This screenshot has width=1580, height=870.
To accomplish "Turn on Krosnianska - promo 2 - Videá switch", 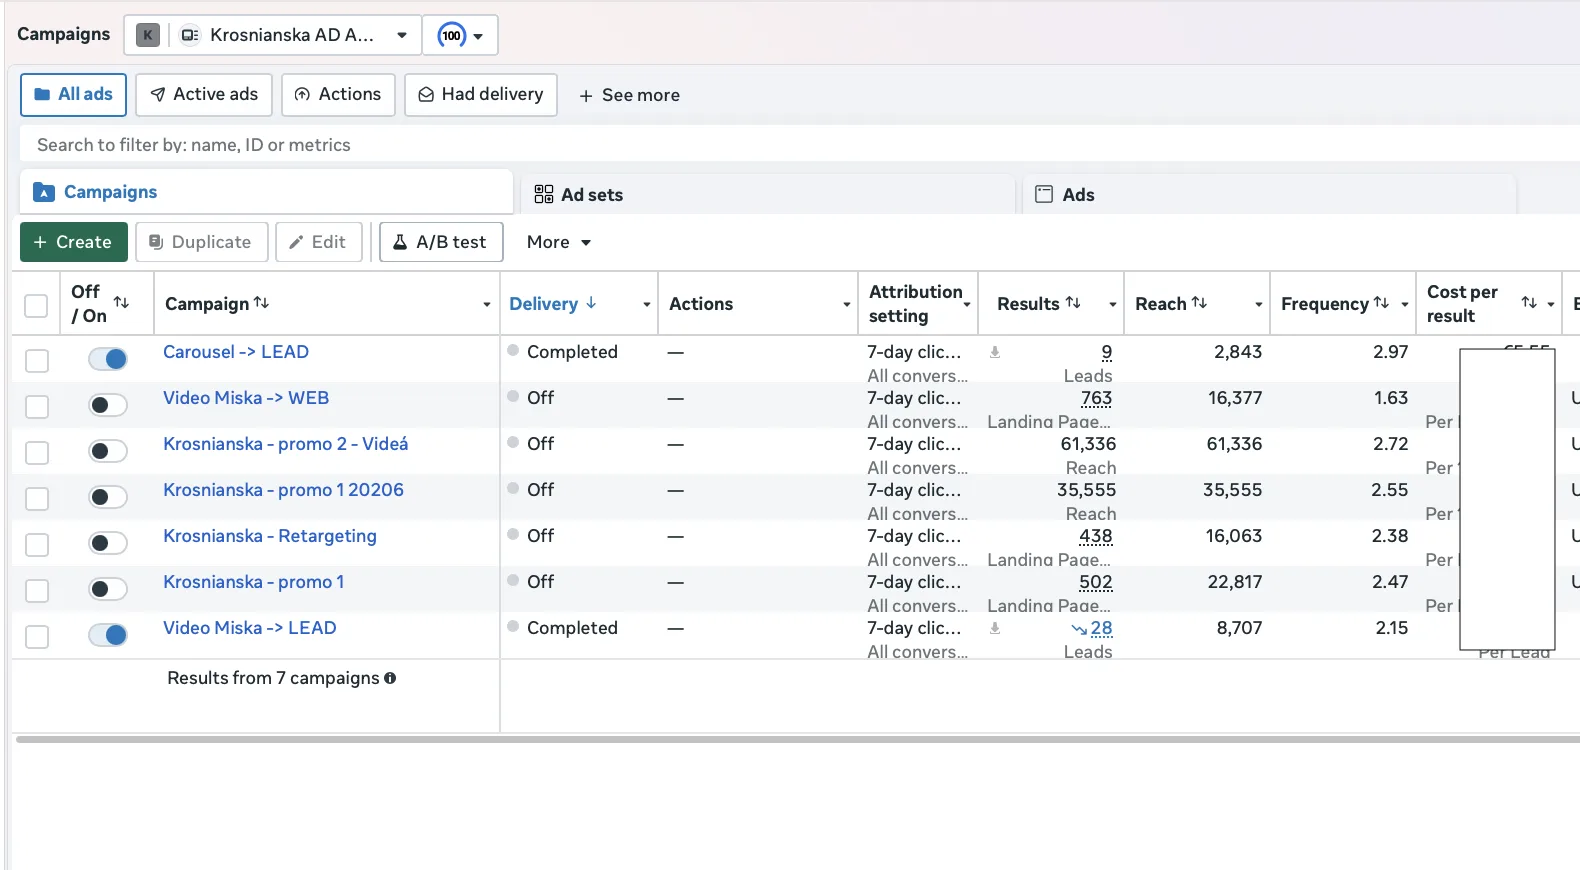I will [x=108, y=451].
